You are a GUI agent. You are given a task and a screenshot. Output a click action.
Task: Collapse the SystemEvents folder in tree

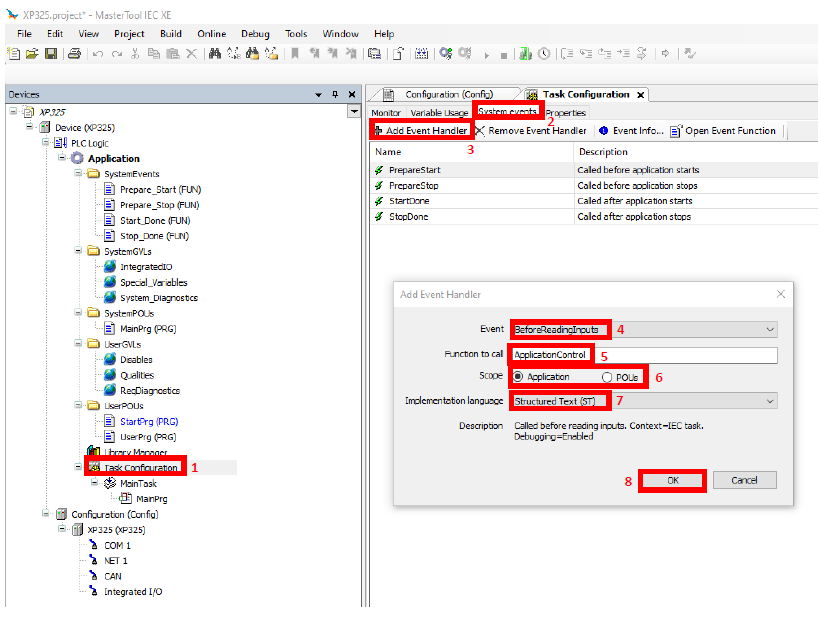[x=79, y=174]
